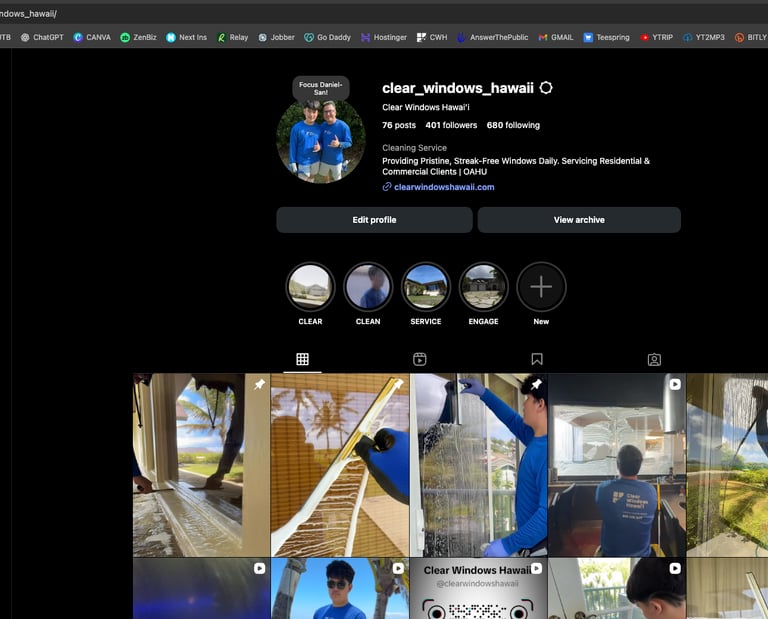Click the Clear Windows Hawai'i display name

click(x=426, y=107)
